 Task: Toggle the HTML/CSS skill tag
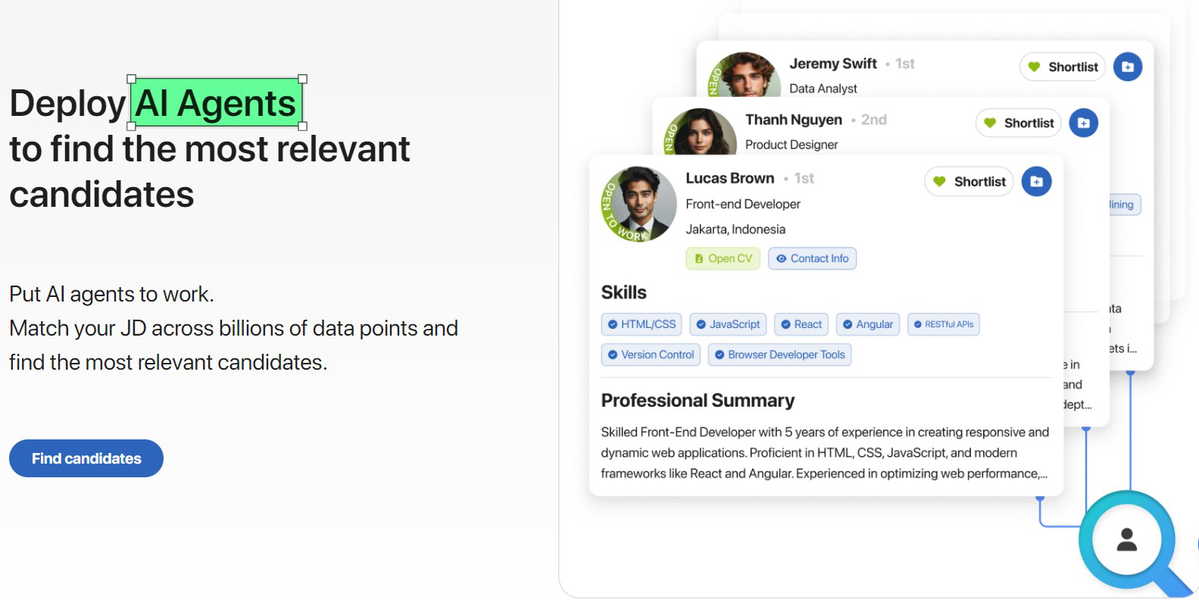[642, 324]
